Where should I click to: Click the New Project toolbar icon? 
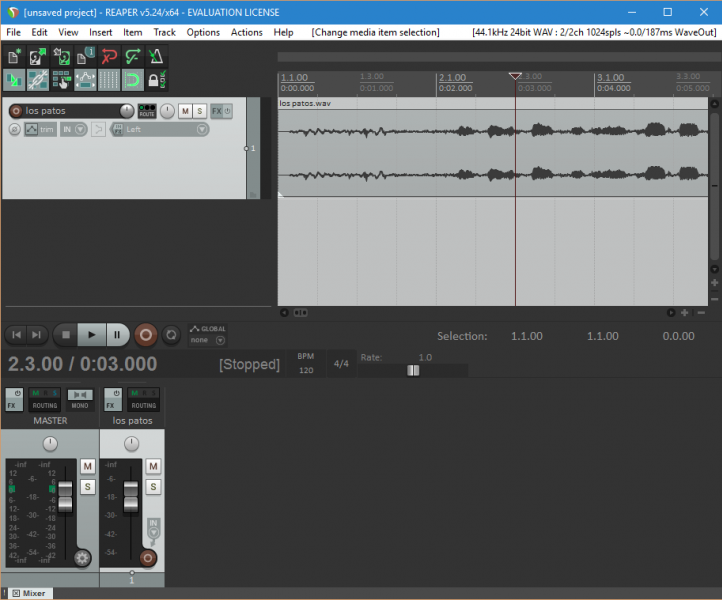[x=14, y=56]
